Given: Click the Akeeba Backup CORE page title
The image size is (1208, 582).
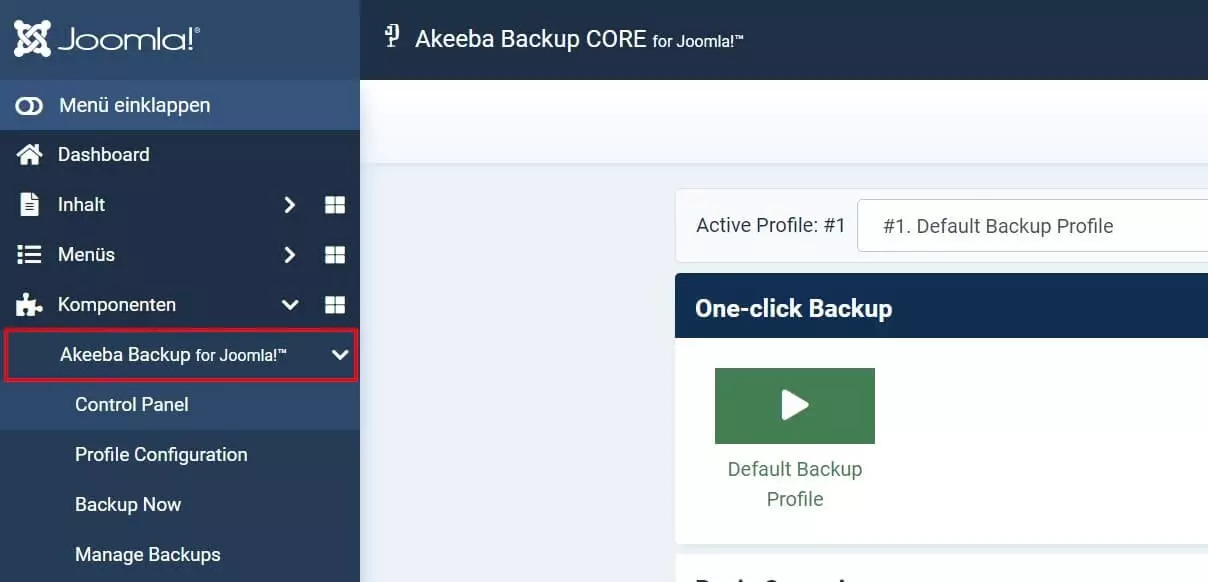Looking at the screenshot, I should pyautogui.click(x=579, y=39).
